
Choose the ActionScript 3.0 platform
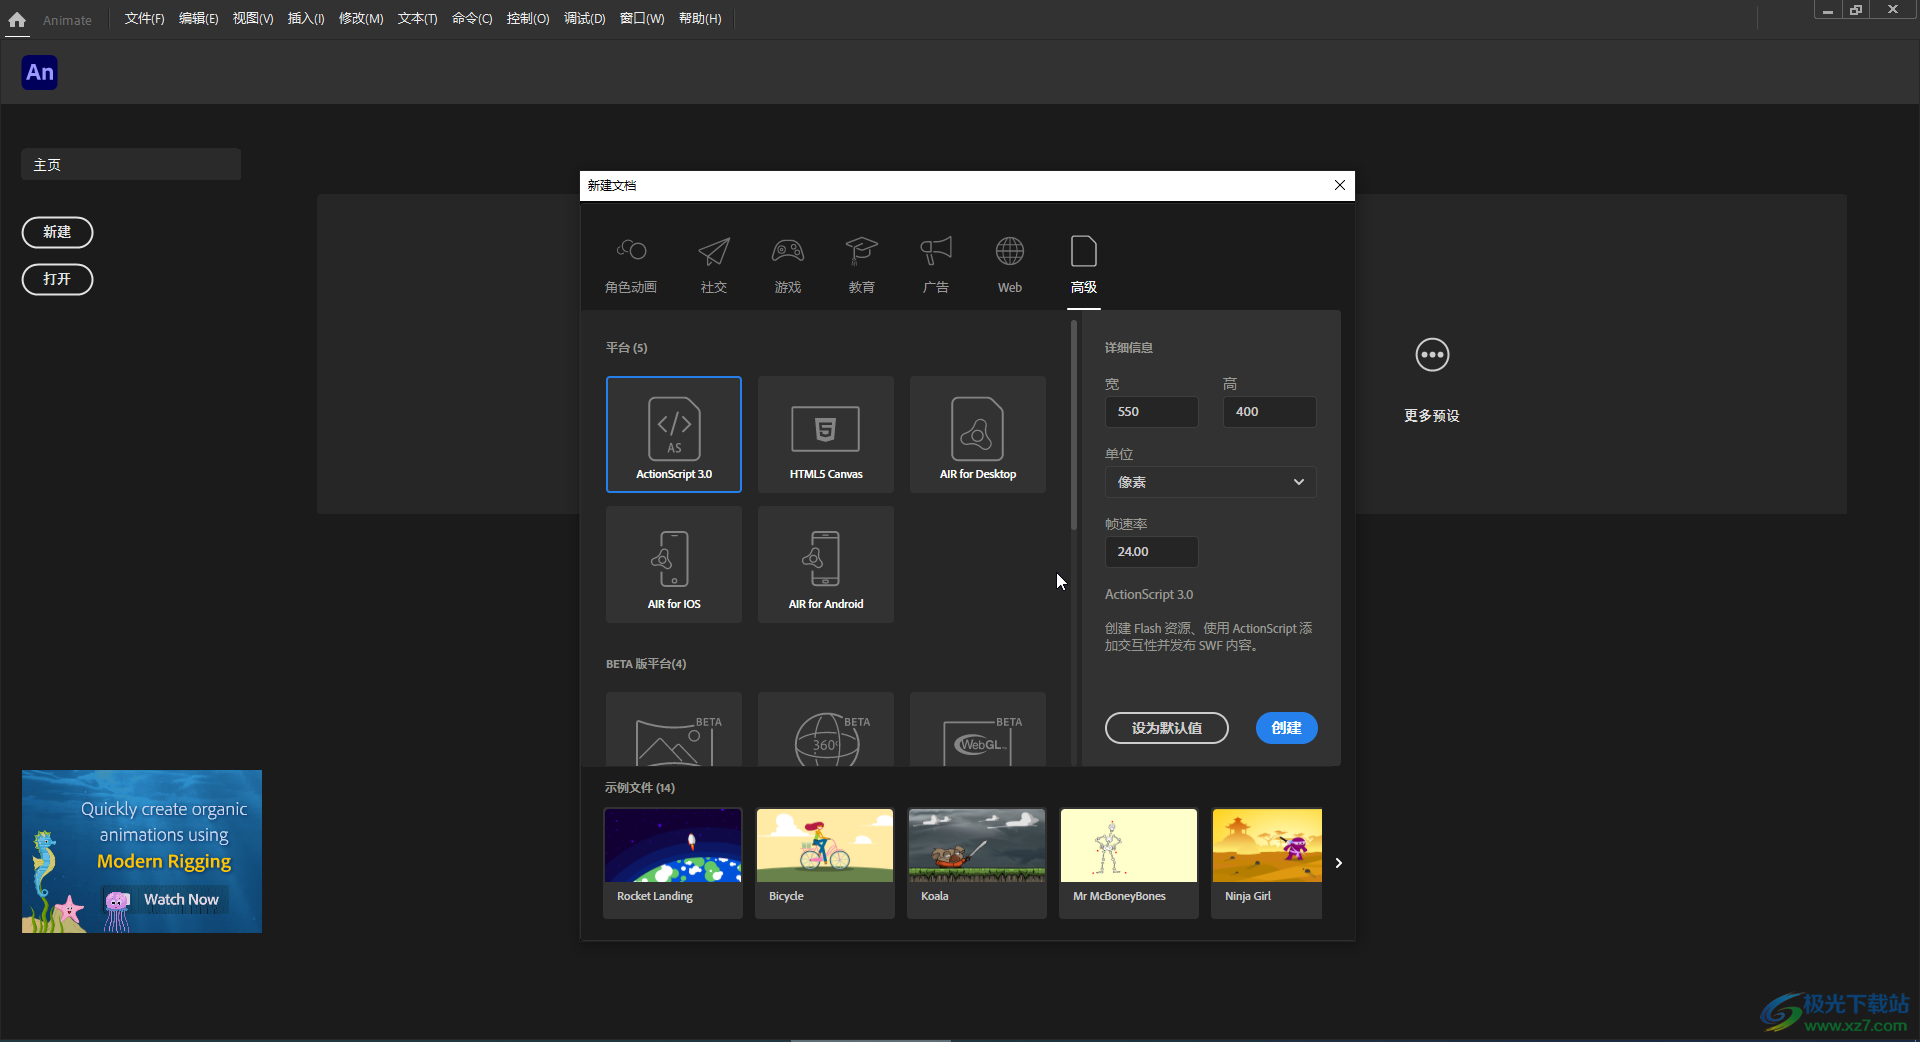[674, 434]
